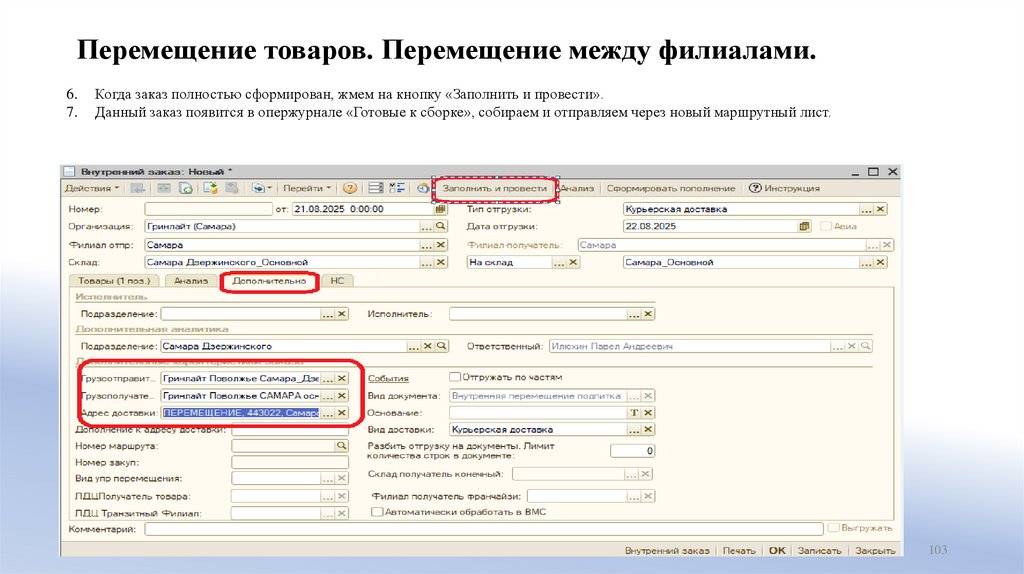
Task: Click the Записать button
Action: click(819, 550)
